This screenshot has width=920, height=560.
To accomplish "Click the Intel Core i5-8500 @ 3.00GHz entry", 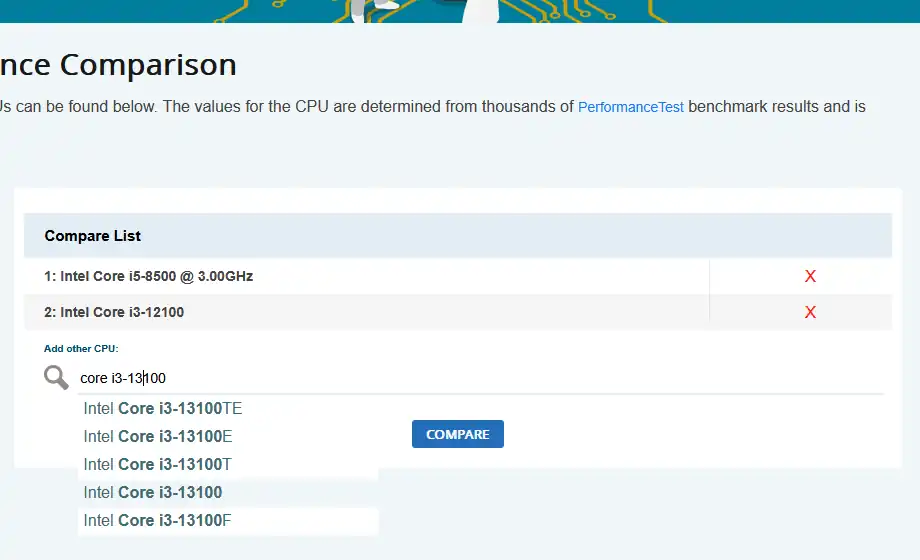I will (149, 276).
